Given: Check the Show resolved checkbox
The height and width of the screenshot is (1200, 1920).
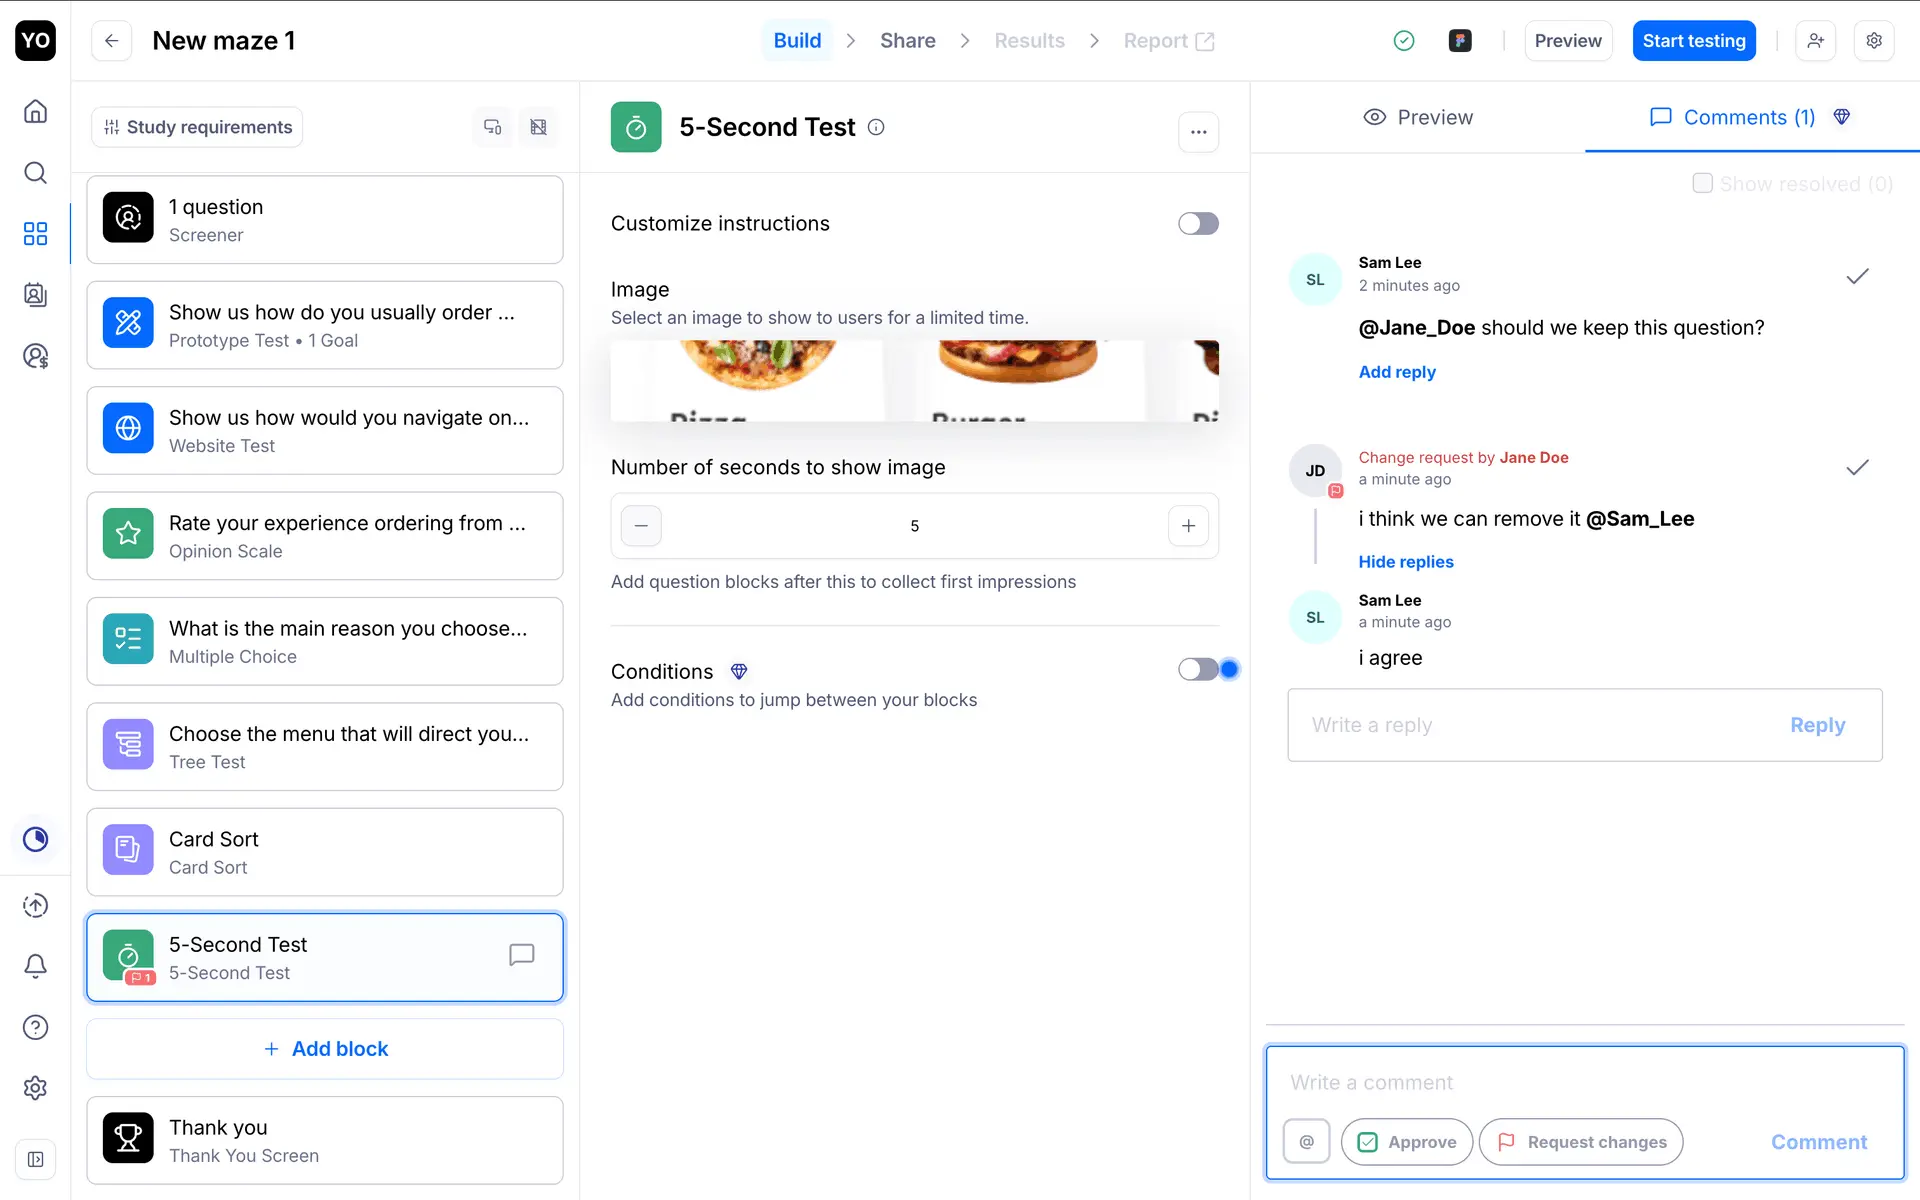Looking at the screenshot, I should 1702,184.
